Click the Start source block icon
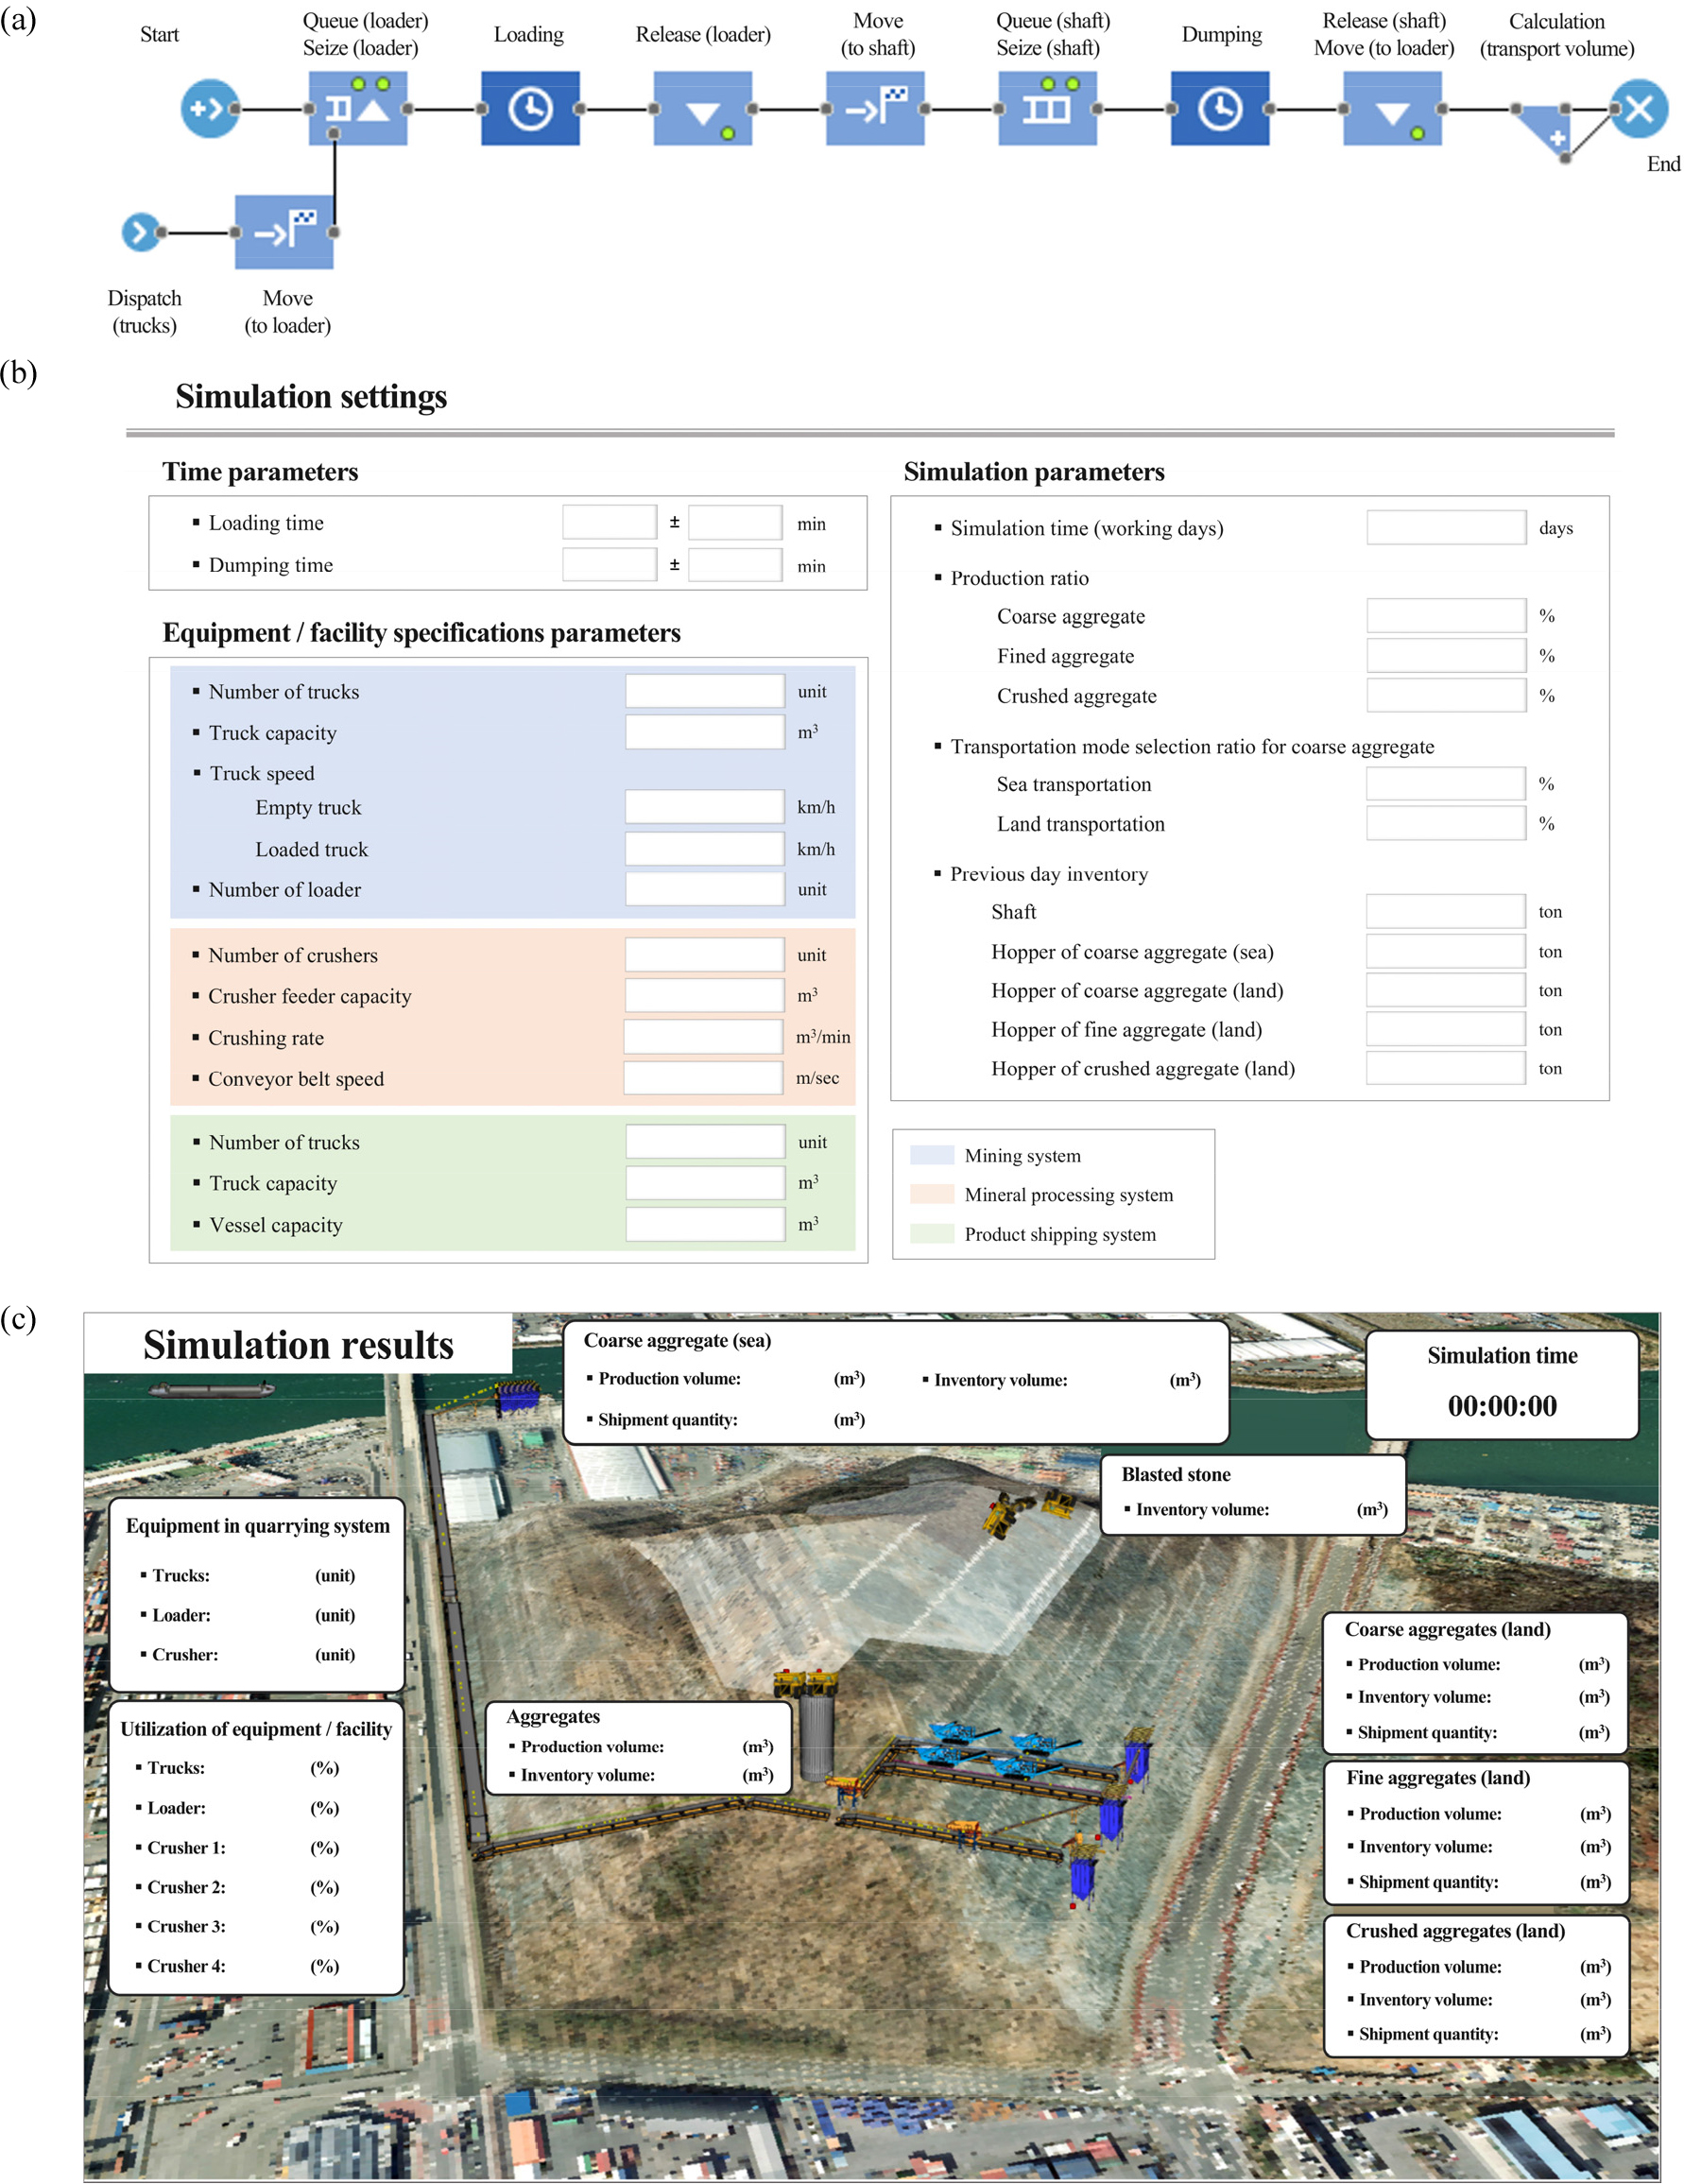Image resolution: width=1684 pixels, height=2184 pixels. [x=209, y=108]
